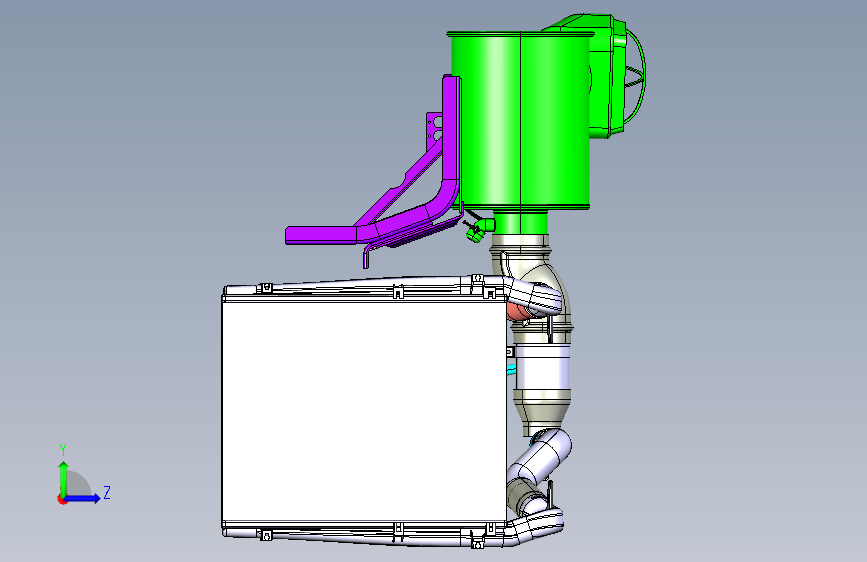Viewport: 867px width, 562px height.
Task: Click the 'Z' axis label
Action: [107, 492]
